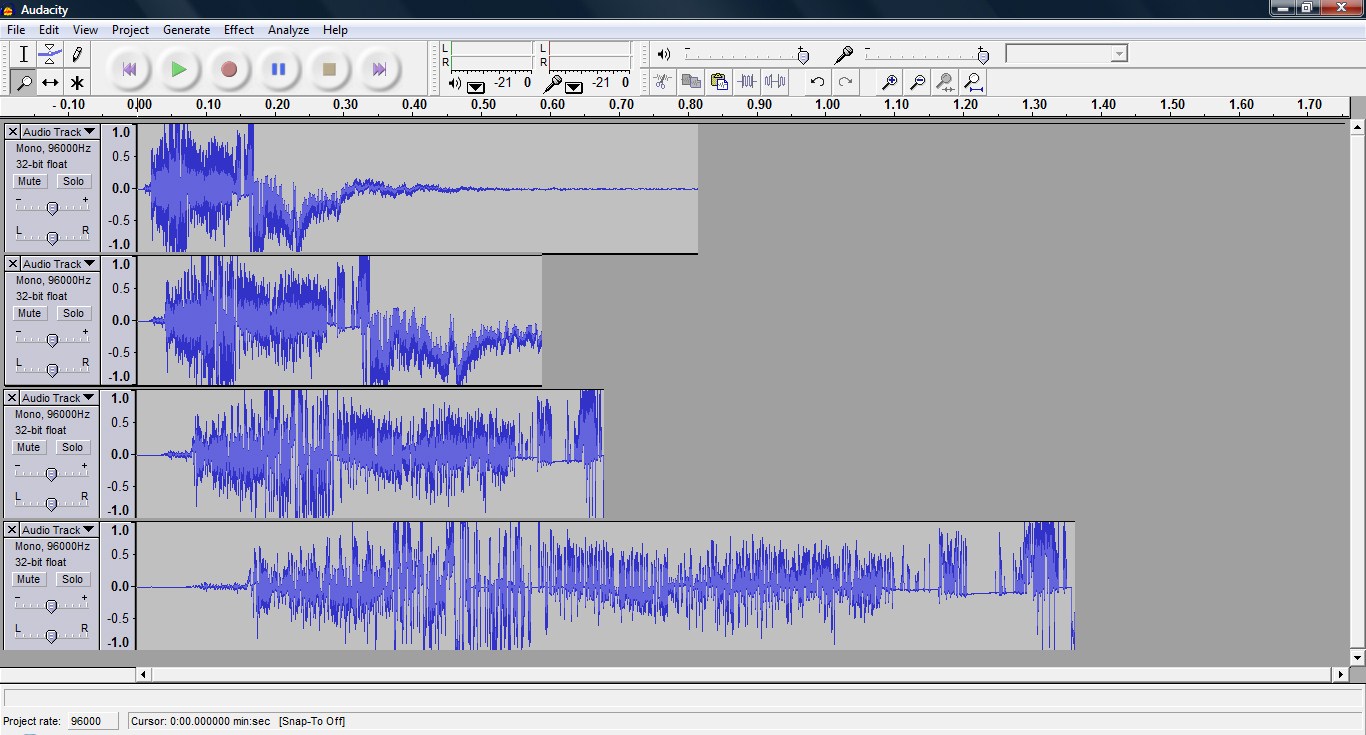Activate the Time Shift tool
Viewport: 1366px width, 735px height.
tap(50, 83)
